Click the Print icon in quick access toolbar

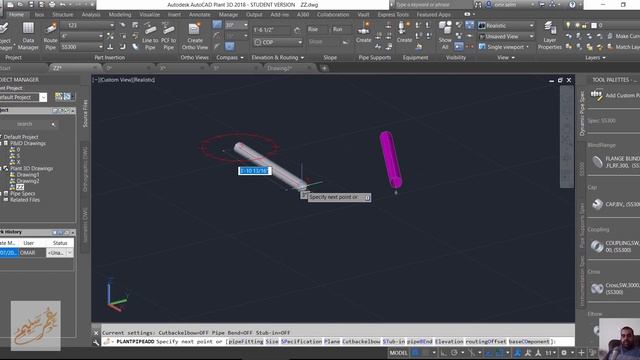tap(52, 4)
